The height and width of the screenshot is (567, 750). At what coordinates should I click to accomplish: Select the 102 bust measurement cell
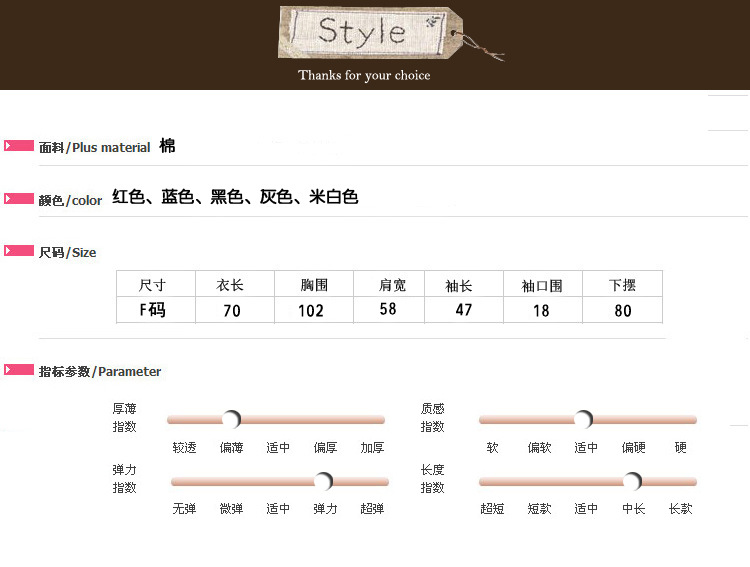311,311
